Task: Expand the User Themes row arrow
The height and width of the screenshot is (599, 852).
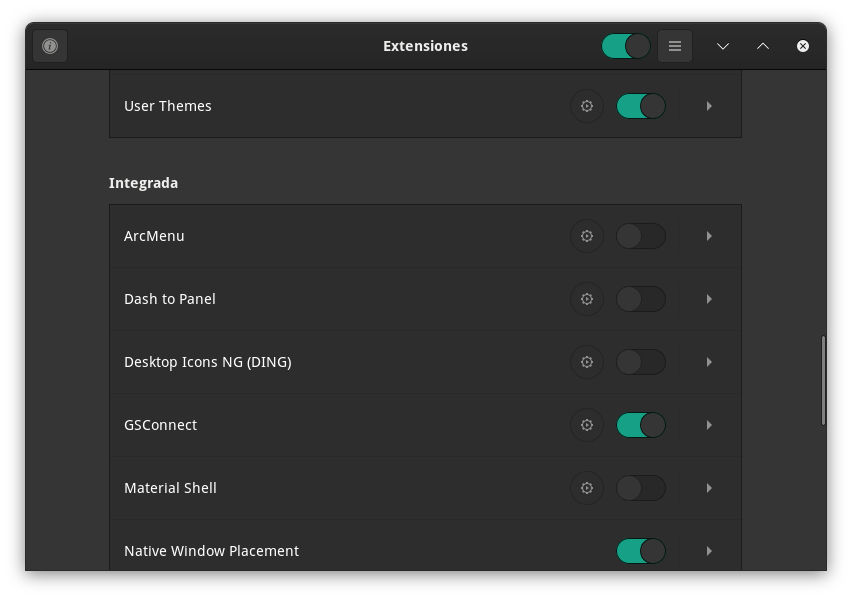Action: pyautogui.click(x=709, y=106)
